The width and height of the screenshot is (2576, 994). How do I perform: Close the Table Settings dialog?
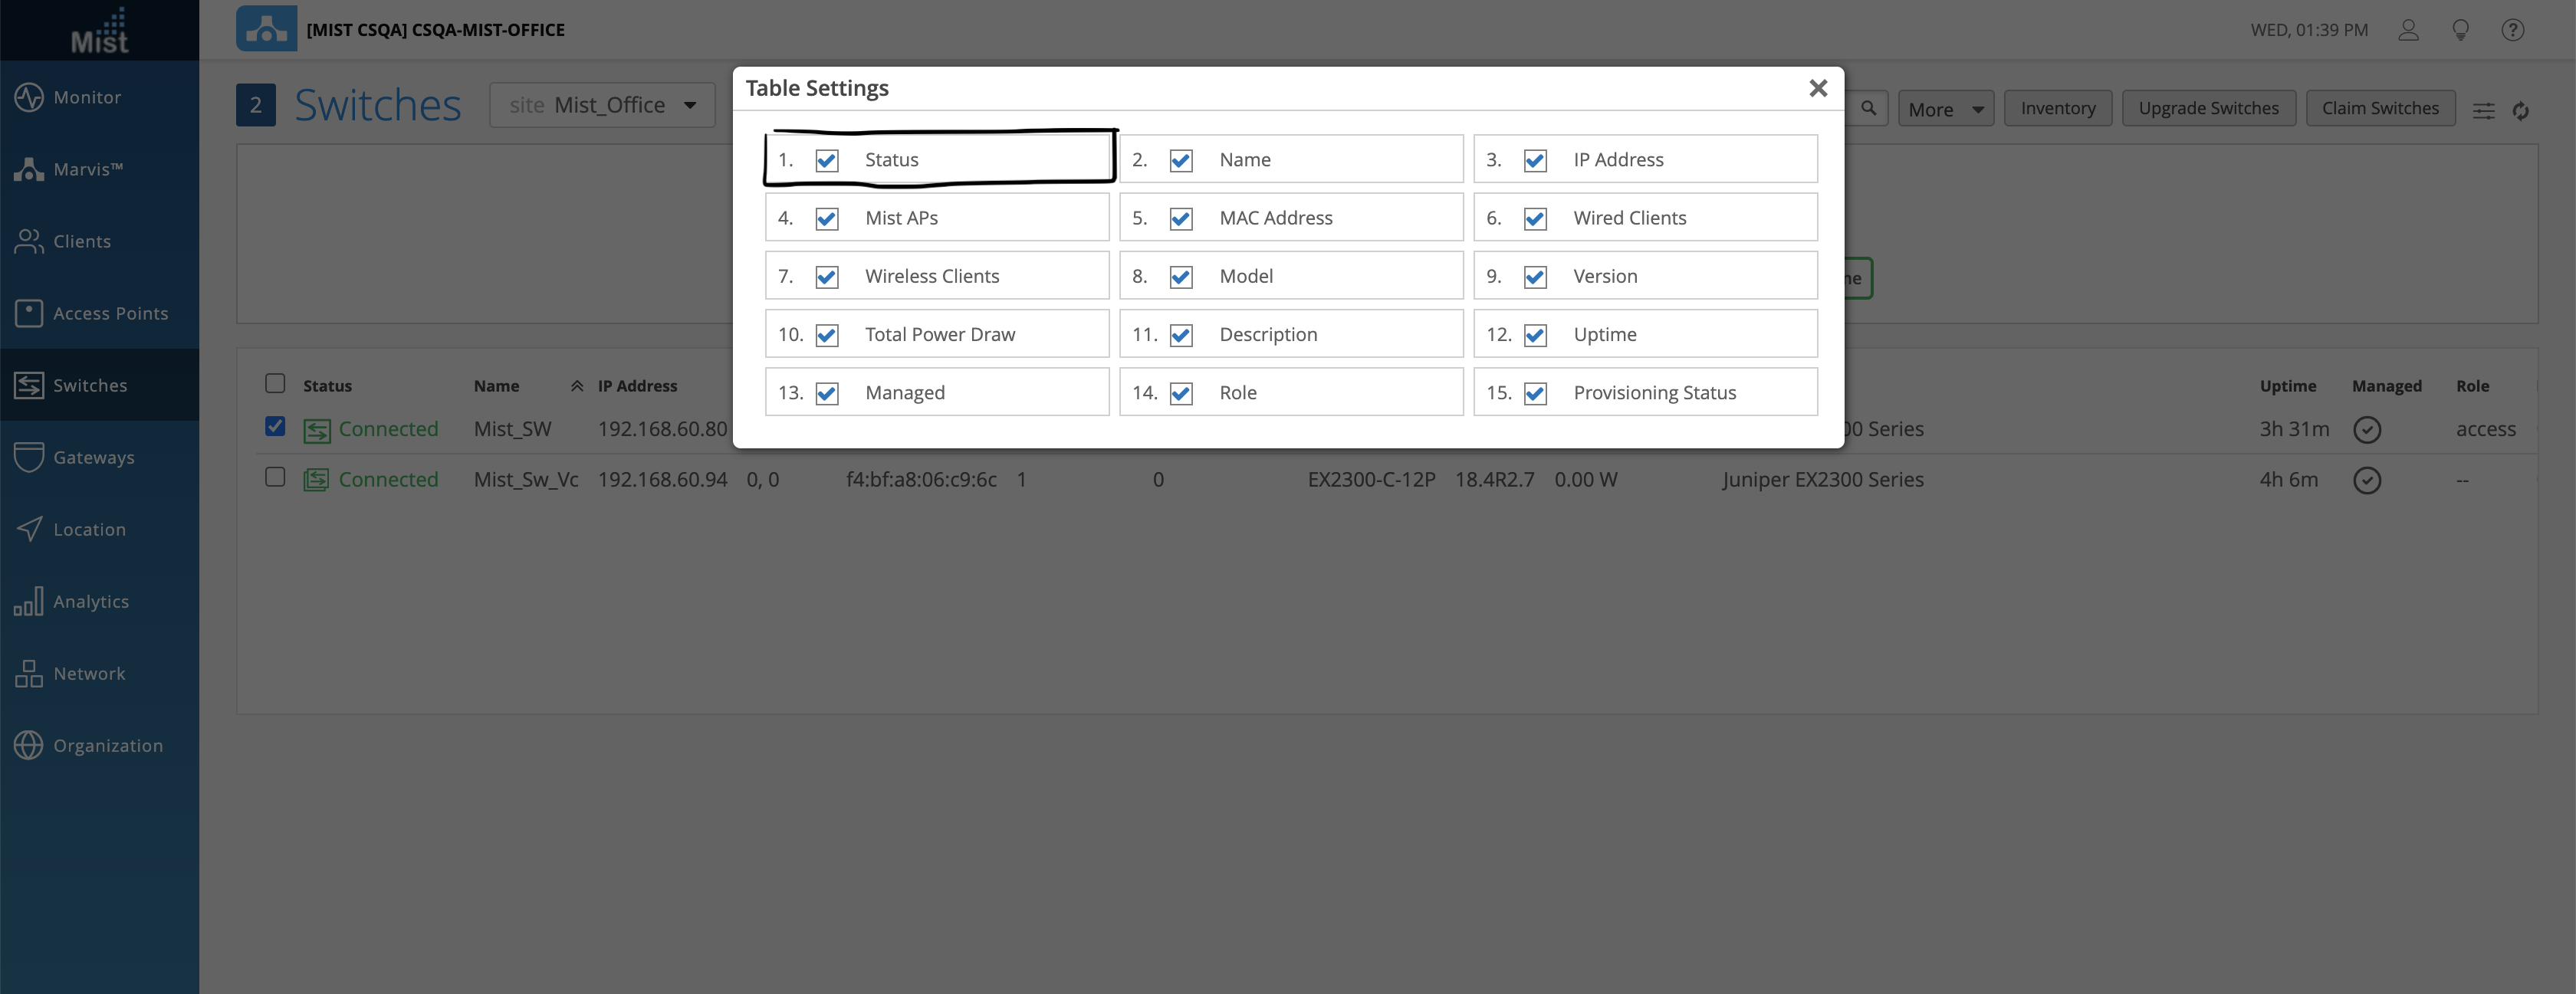tap(1818, 88)
